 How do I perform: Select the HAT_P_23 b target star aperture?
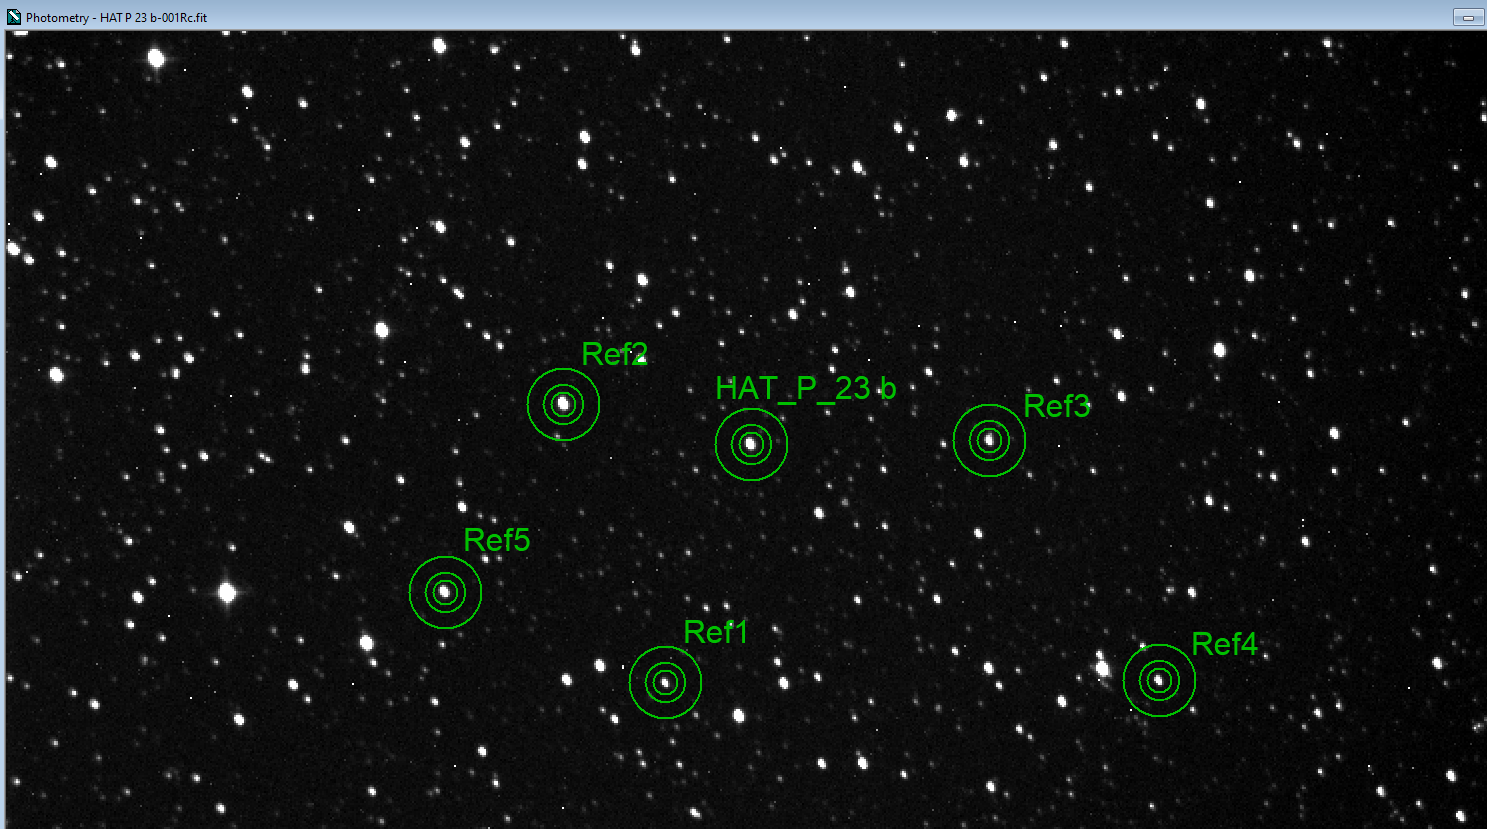tap(751, 444)
